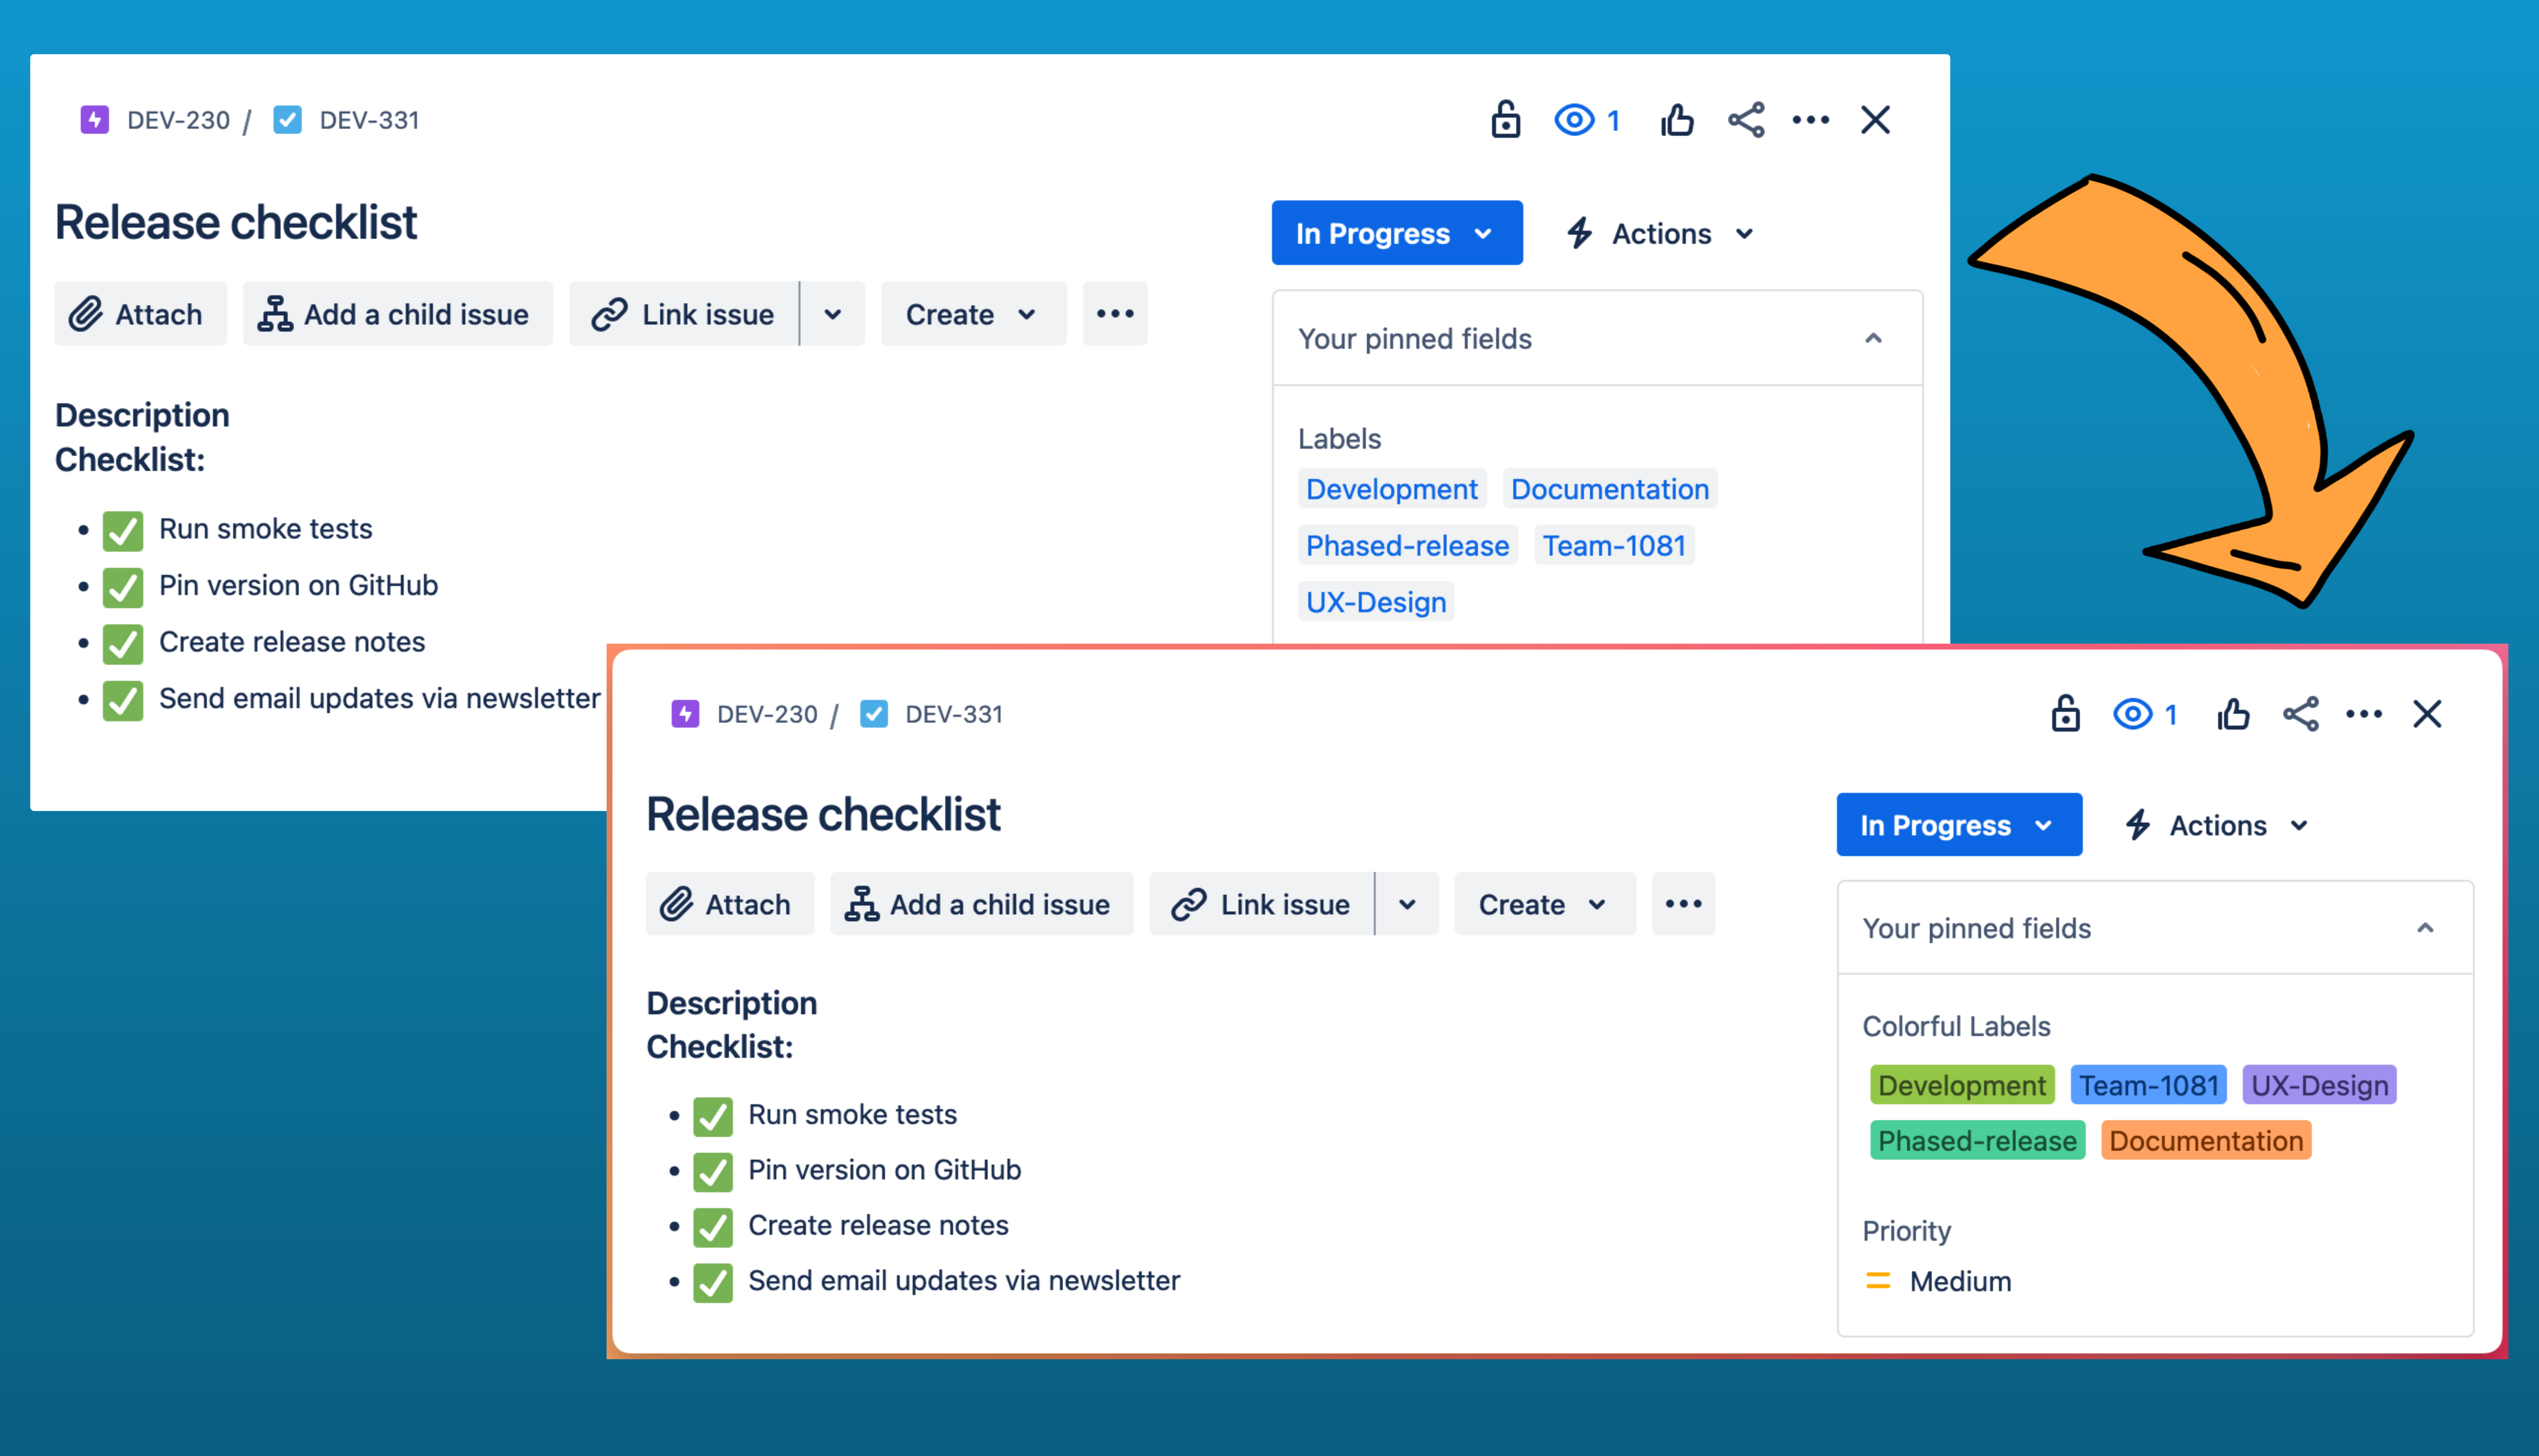Click the share icon in the front window
2539x1456 pixels.
pos(2301,714)
